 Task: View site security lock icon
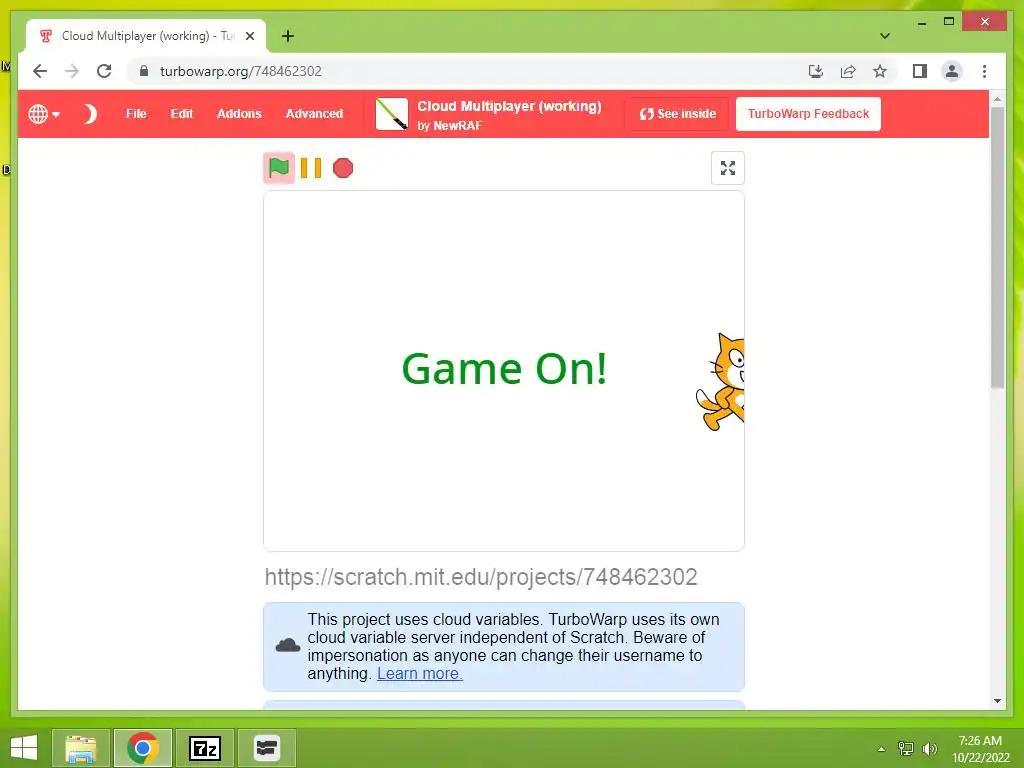(x=144, y=71)
